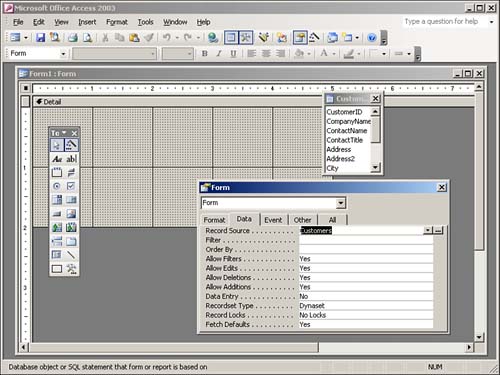Open the New Object dropdown arrow
500x375 pixels.
pos(357,37)
